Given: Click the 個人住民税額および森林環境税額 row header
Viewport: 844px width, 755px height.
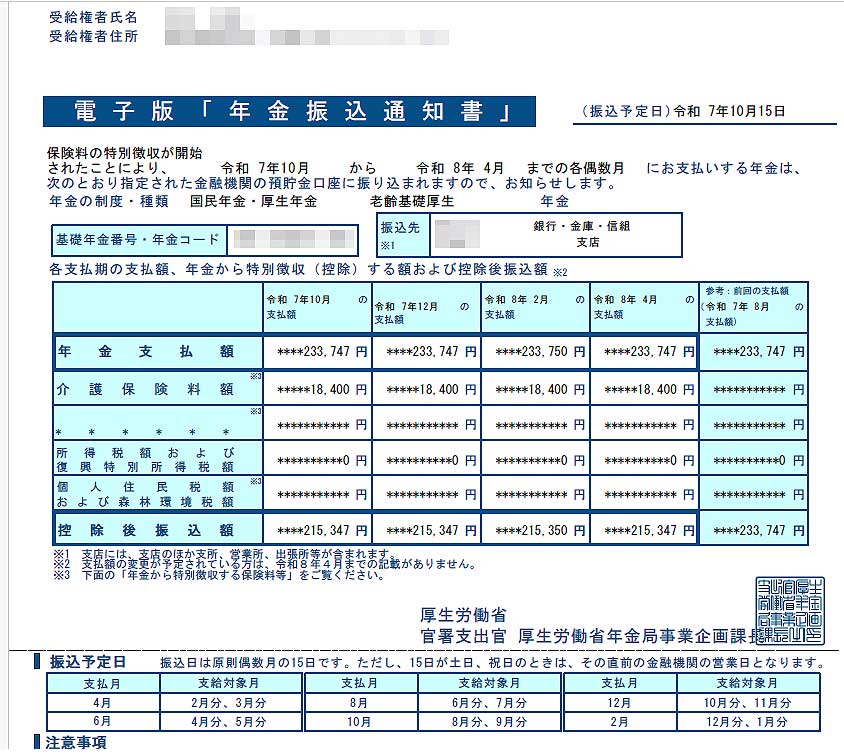Looking at the screenshot, I should point(157,494).
